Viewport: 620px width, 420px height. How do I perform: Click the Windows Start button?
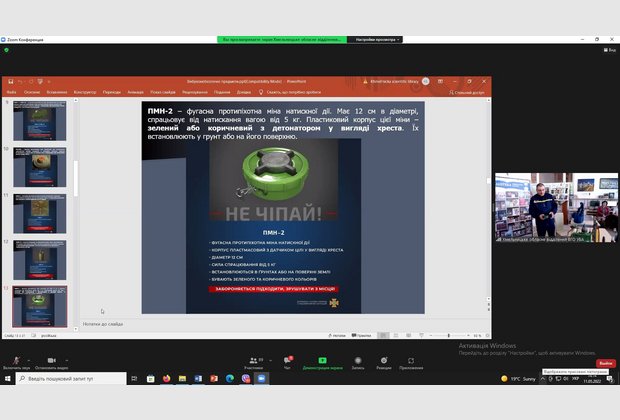(x=7, y=379)
